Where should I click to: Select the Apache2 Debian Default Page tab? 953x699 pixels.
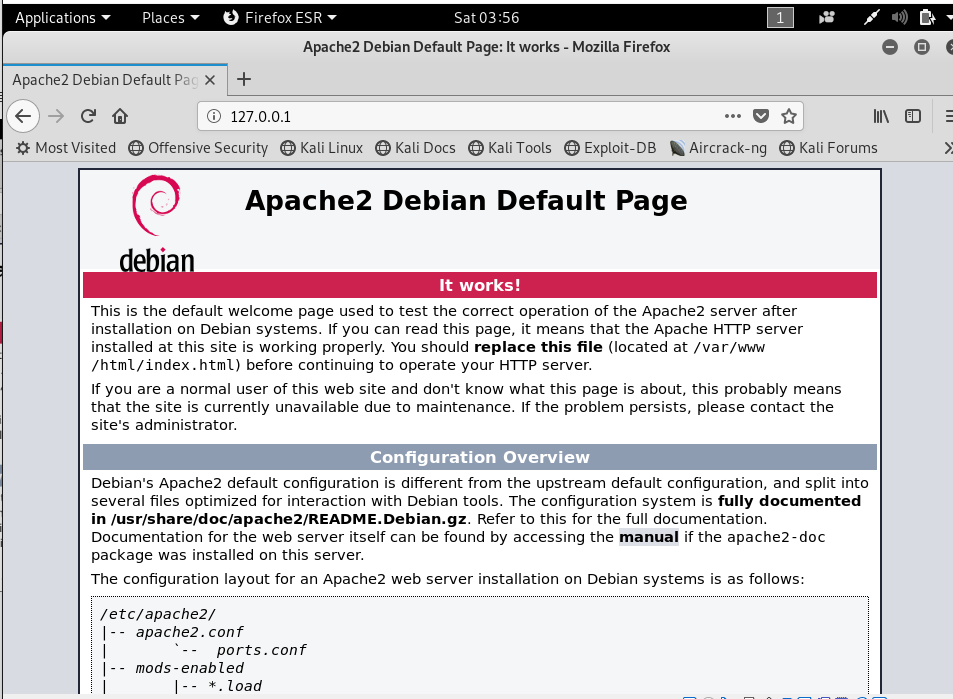point(115,80)
